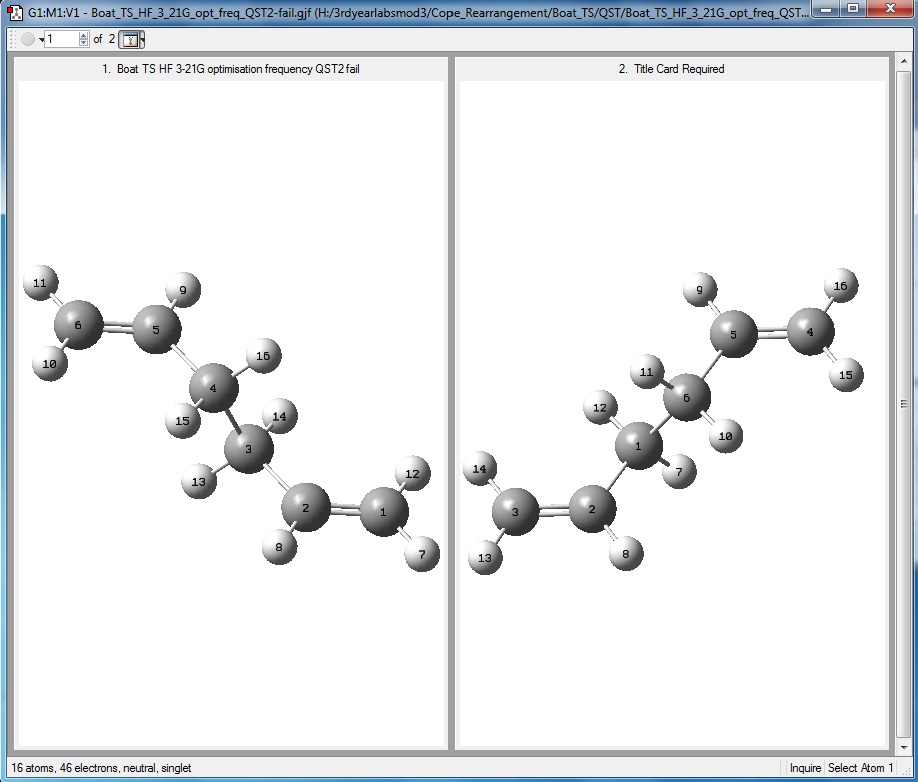This screenshot has width=918, height=782.
Task: Select hydrogen atom 15 in the left molecule panel
Action: [183, 420]
